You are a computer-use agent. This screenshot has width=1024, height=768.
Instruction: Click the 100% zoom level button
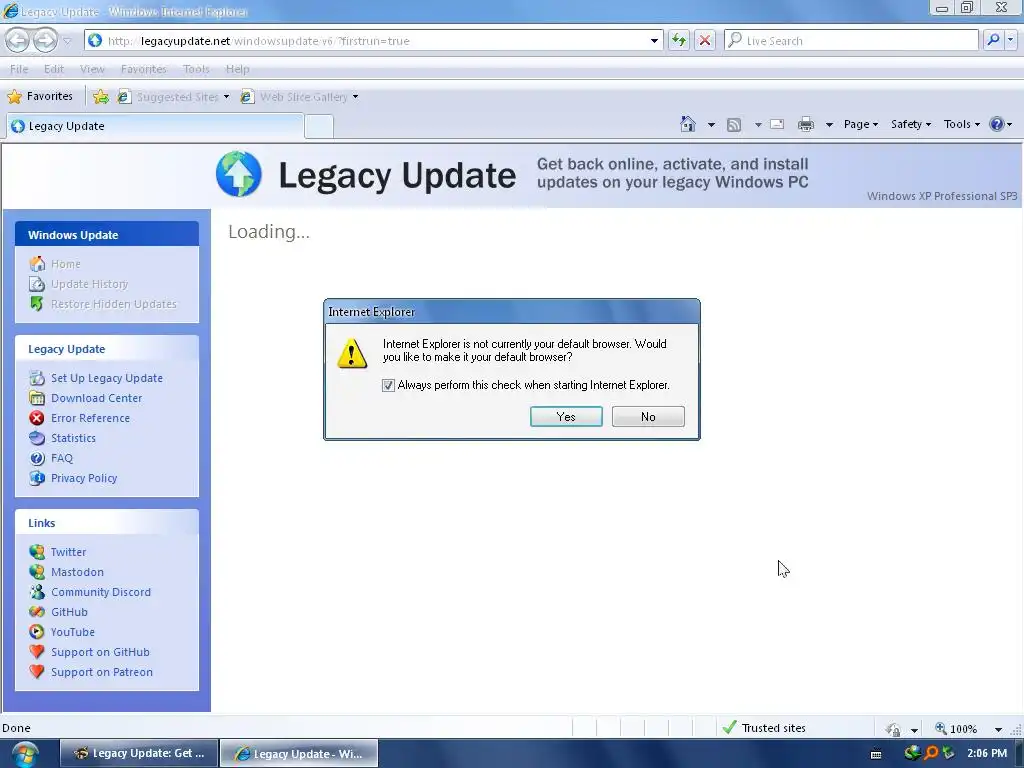[x=957, y=728]
